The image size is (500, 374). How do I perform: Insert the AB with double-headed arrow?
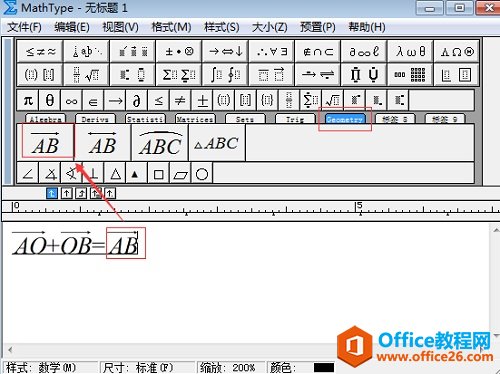pyautogui.click(x=103, y=143)
